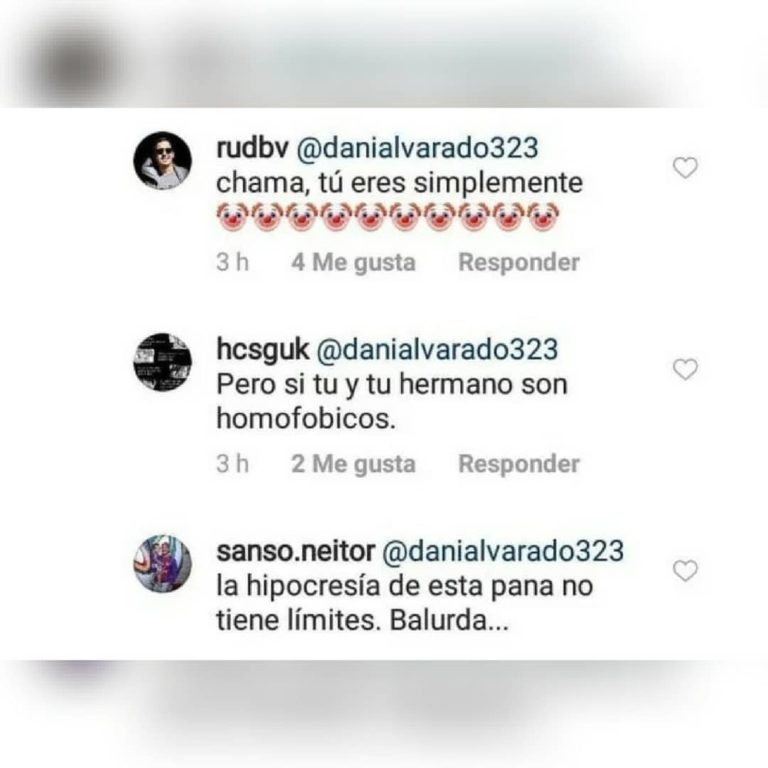Open the sanso.neitor username link
The height and width of the screenshot is (768, 768).
295,551
